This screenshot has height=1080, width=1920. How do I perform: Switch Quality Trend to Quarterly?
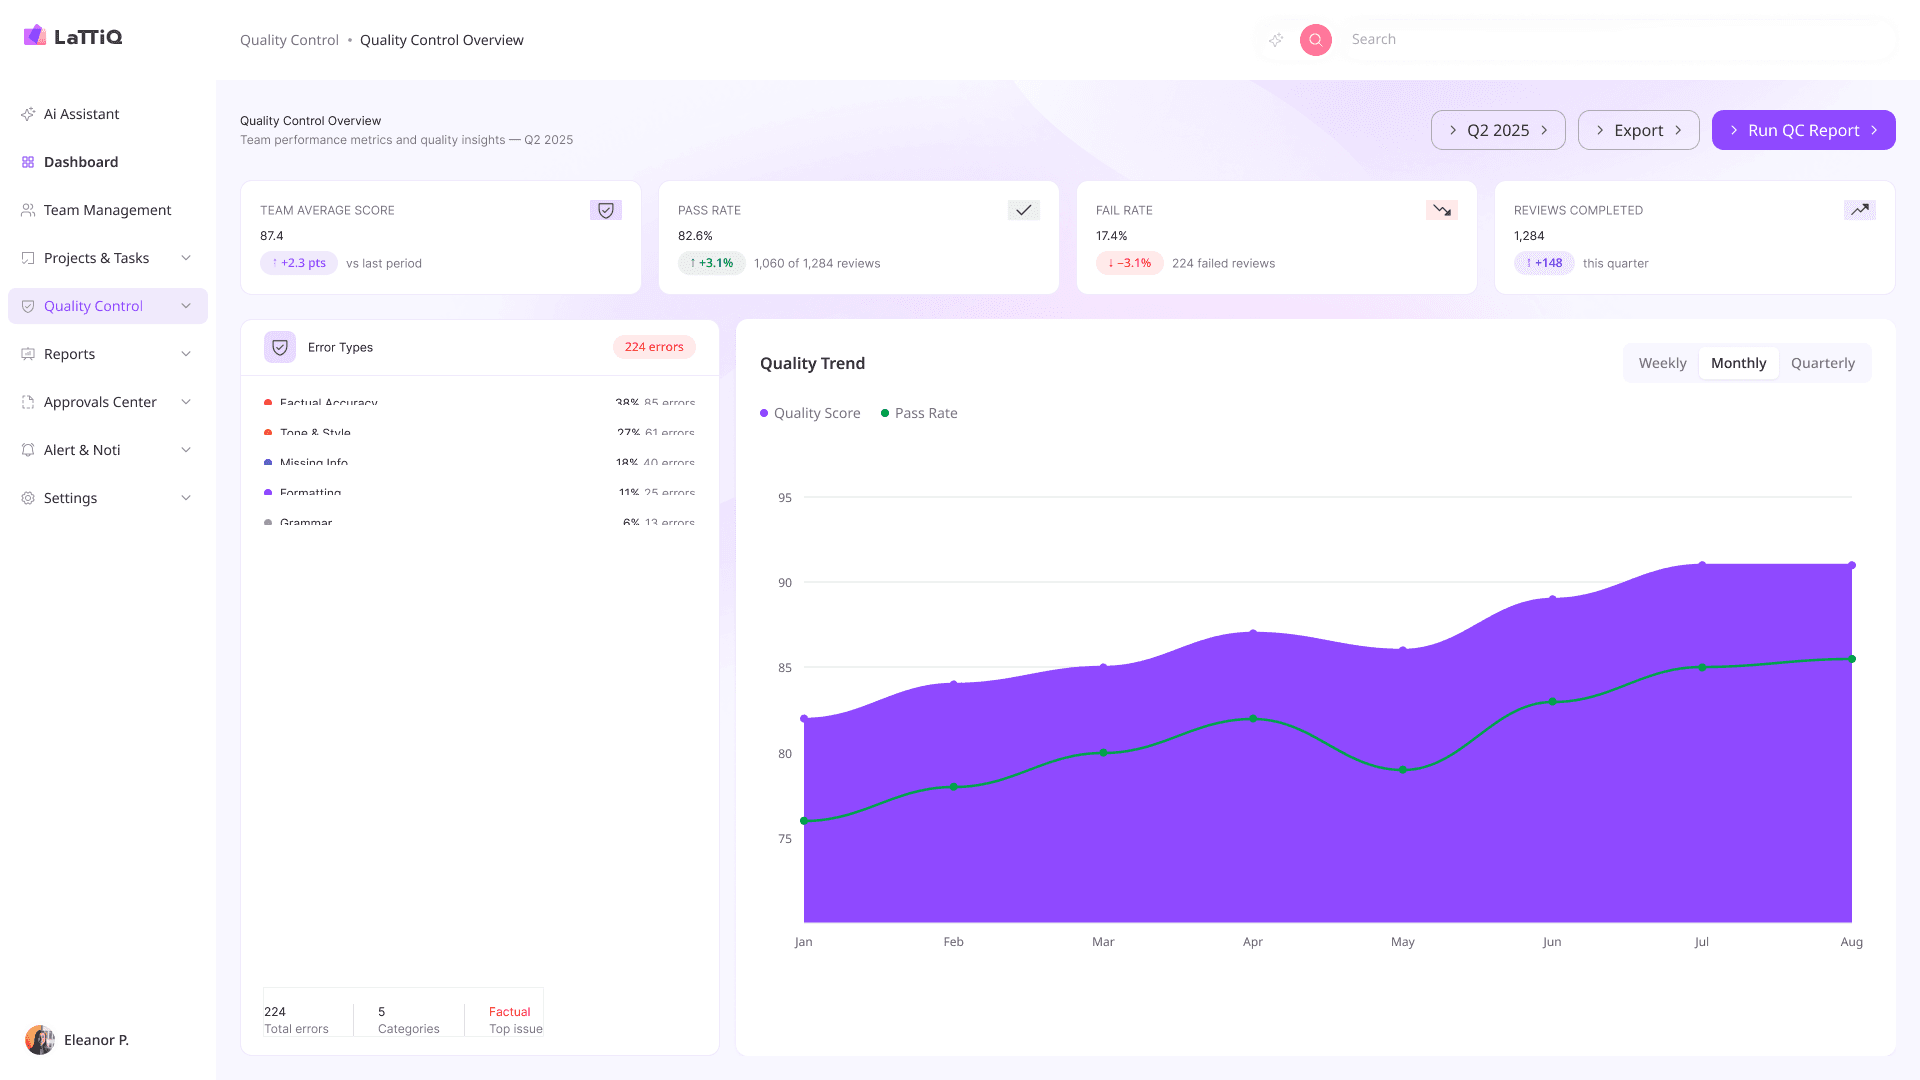click(x=1822, y=363)
